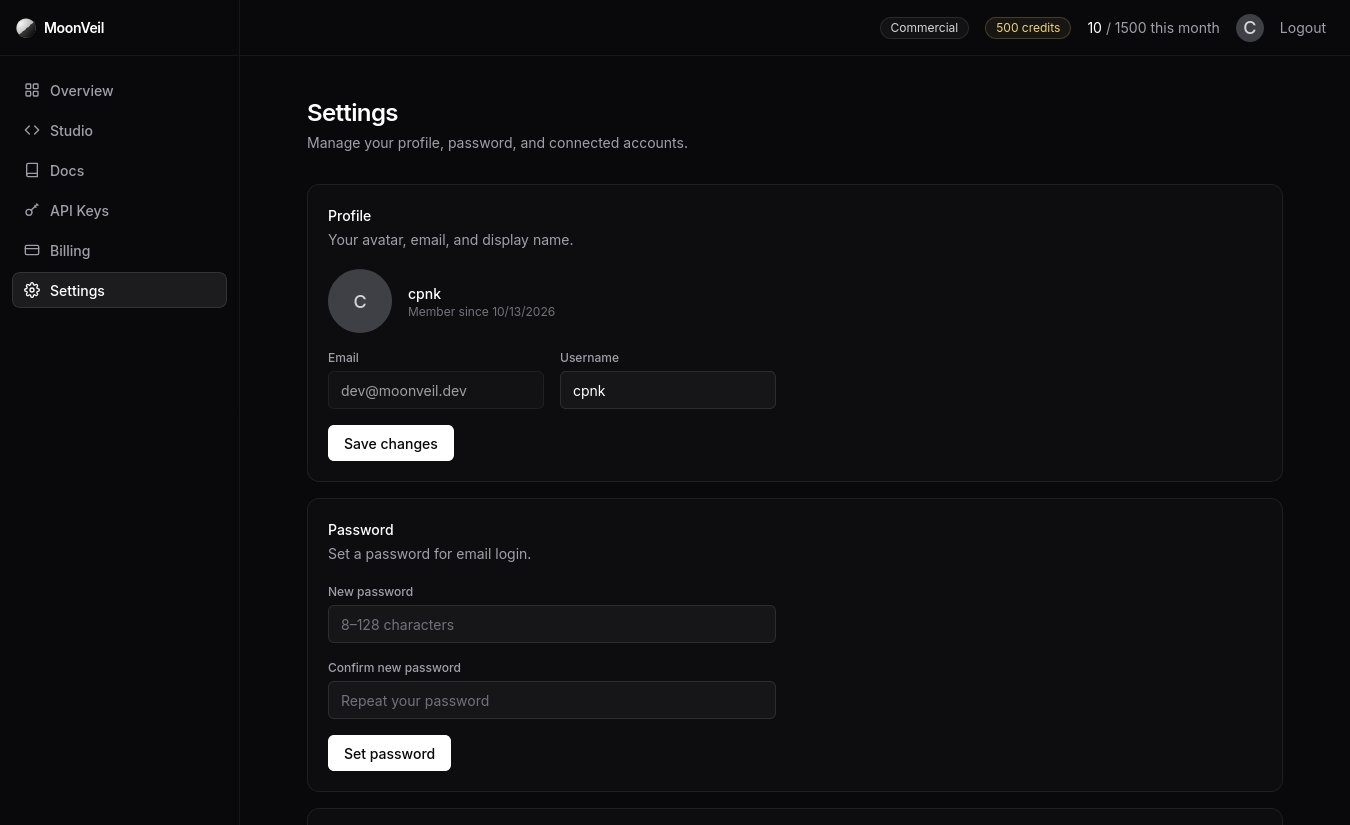Viewport: 1350px width, 825px height.
Task: Click the Overview grid icon in sidebar
Action: pos(32,90)
